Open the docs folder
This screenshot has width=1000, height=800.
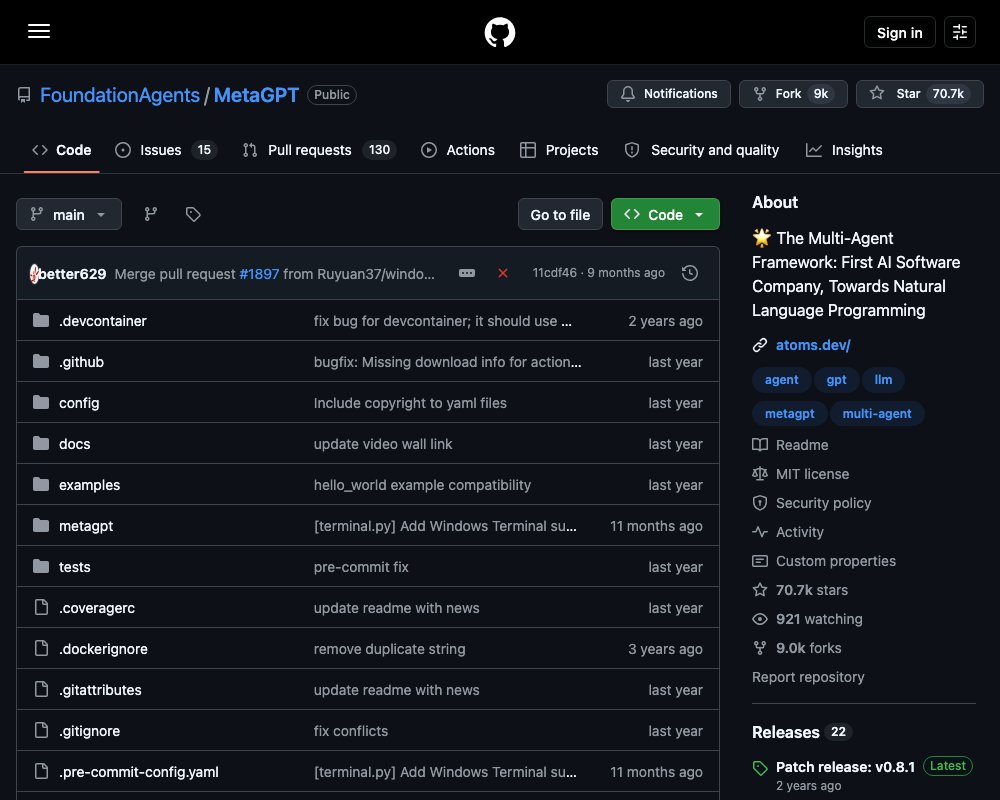click(75, 444)
